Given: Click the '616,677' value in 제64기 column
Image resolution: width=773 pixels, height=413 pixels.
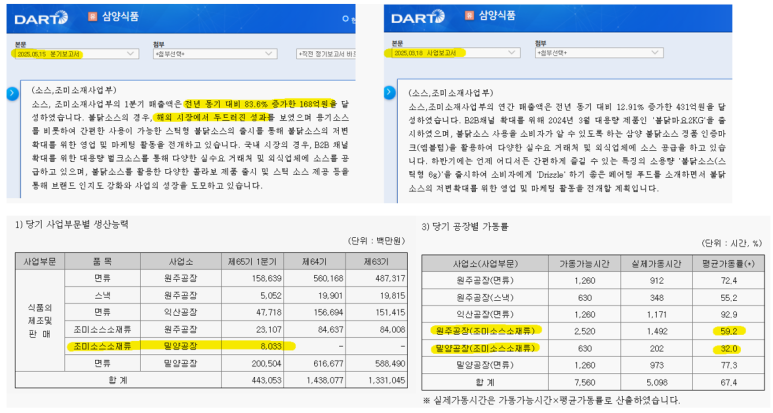Looking at the screenshot, I should (x=328, y=364).
